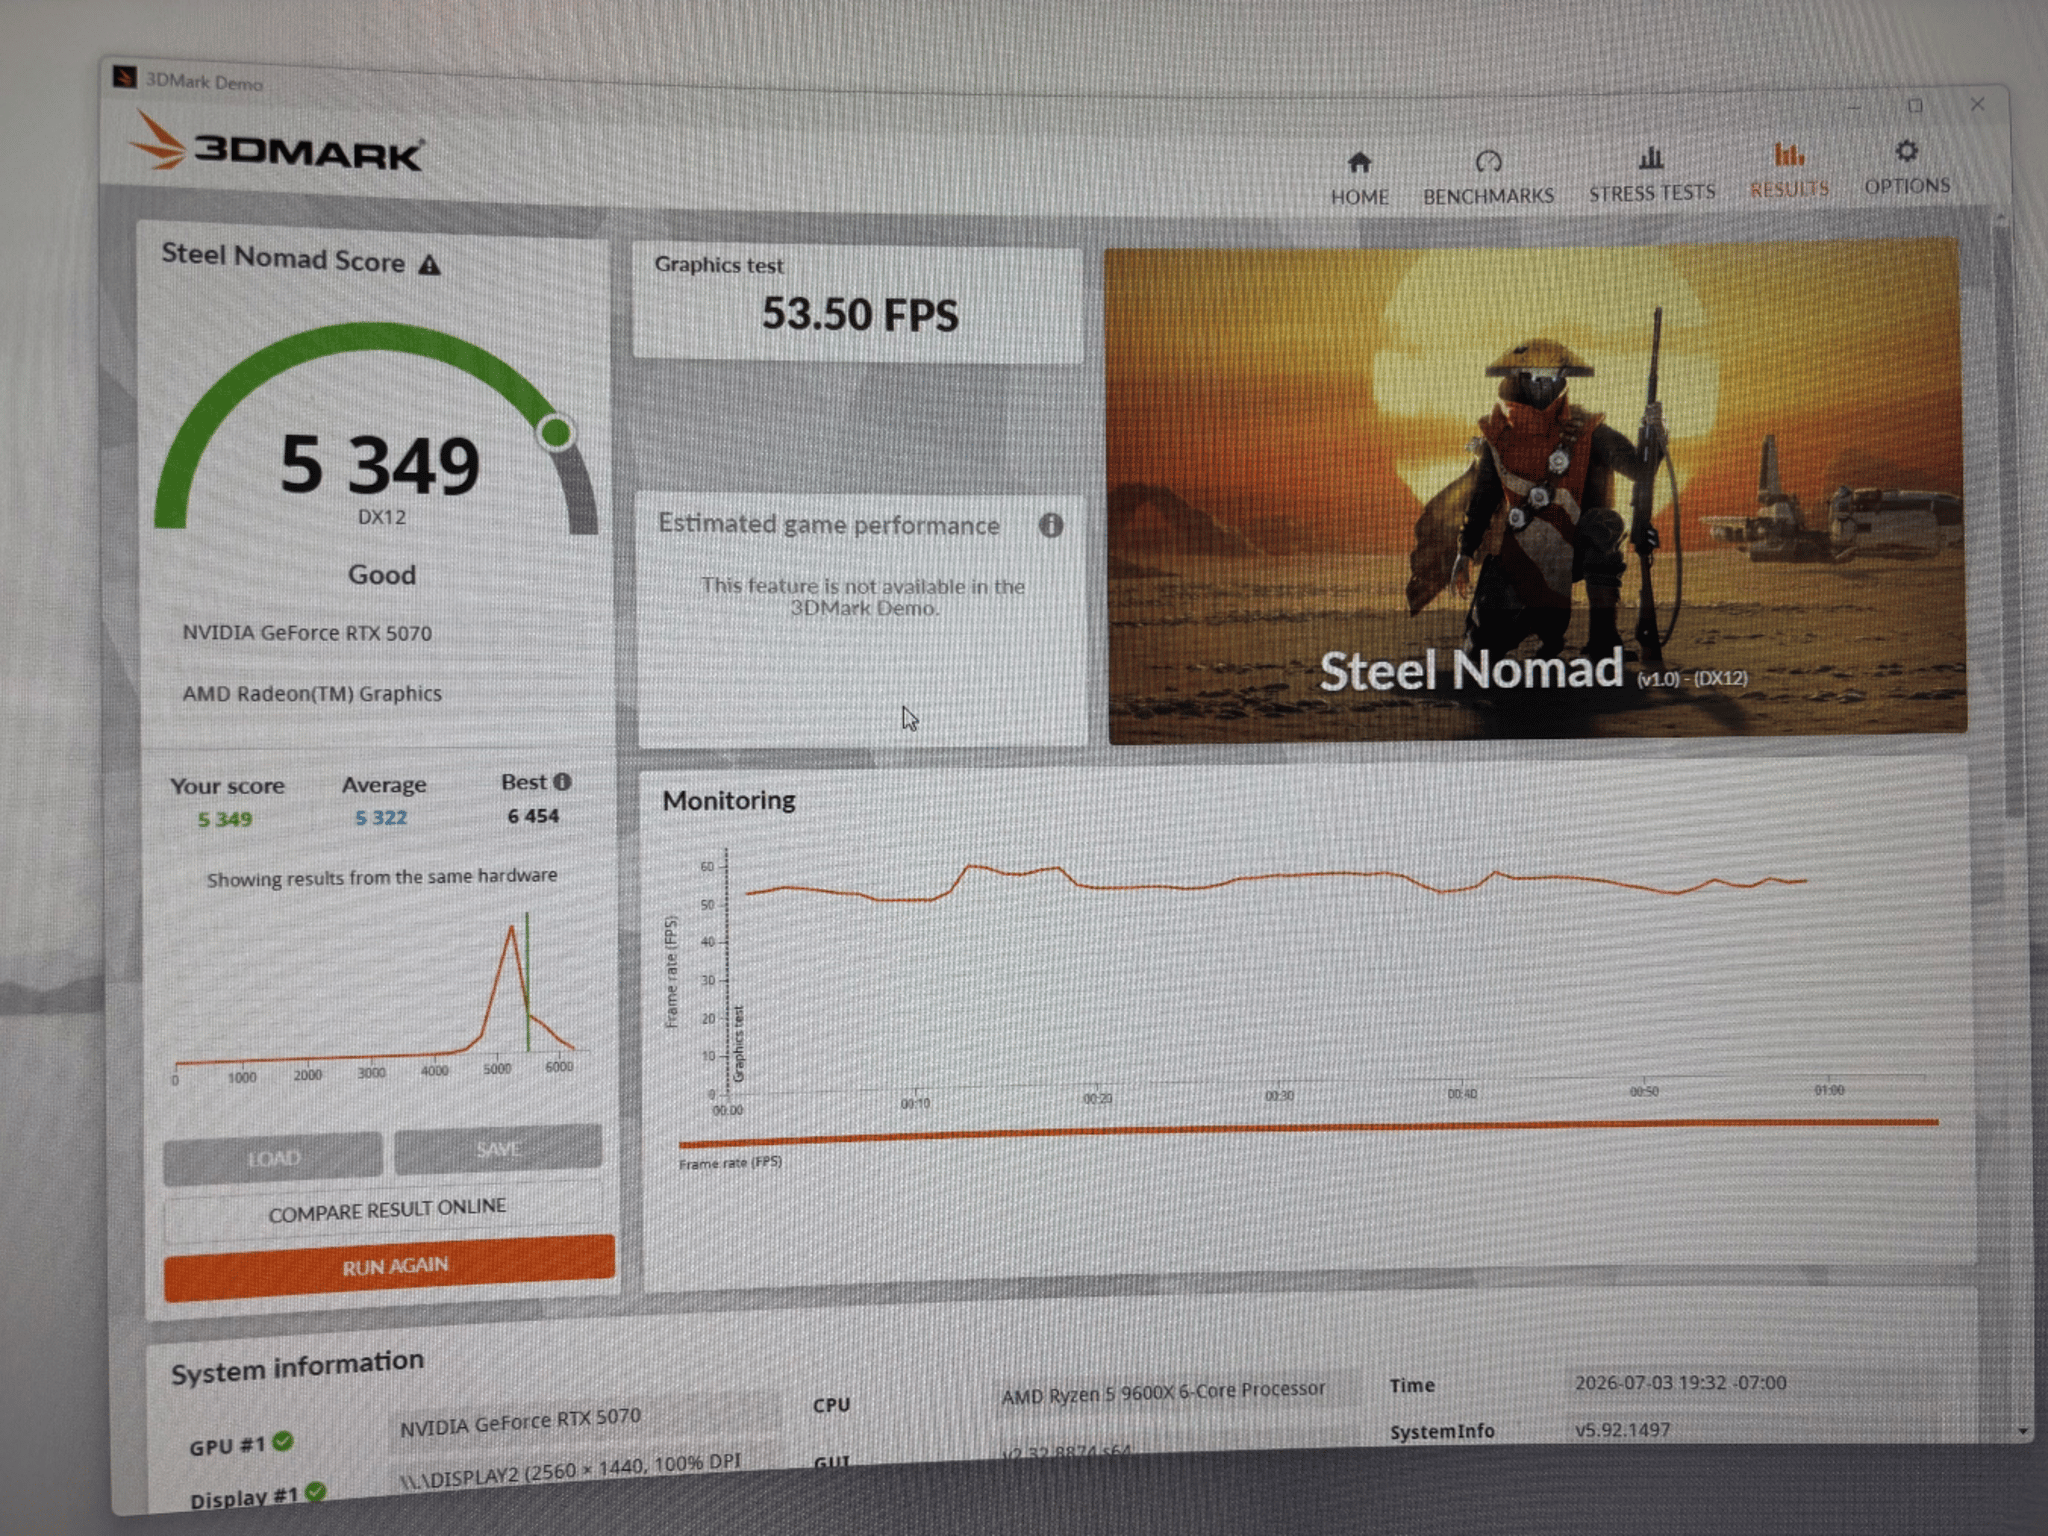
Task: Click the Time value 2026-07-03 19:32
Action: (1680, 1383)
